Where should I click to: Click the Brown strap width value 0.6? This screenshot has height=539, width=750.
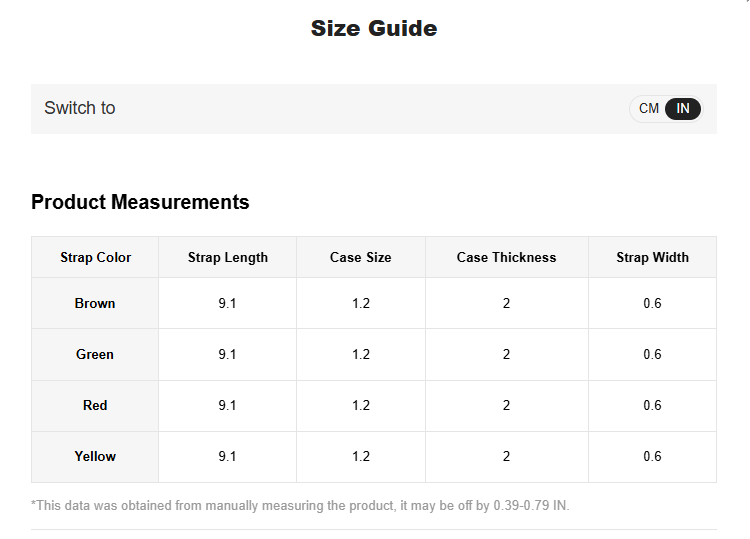click(652, 303)
